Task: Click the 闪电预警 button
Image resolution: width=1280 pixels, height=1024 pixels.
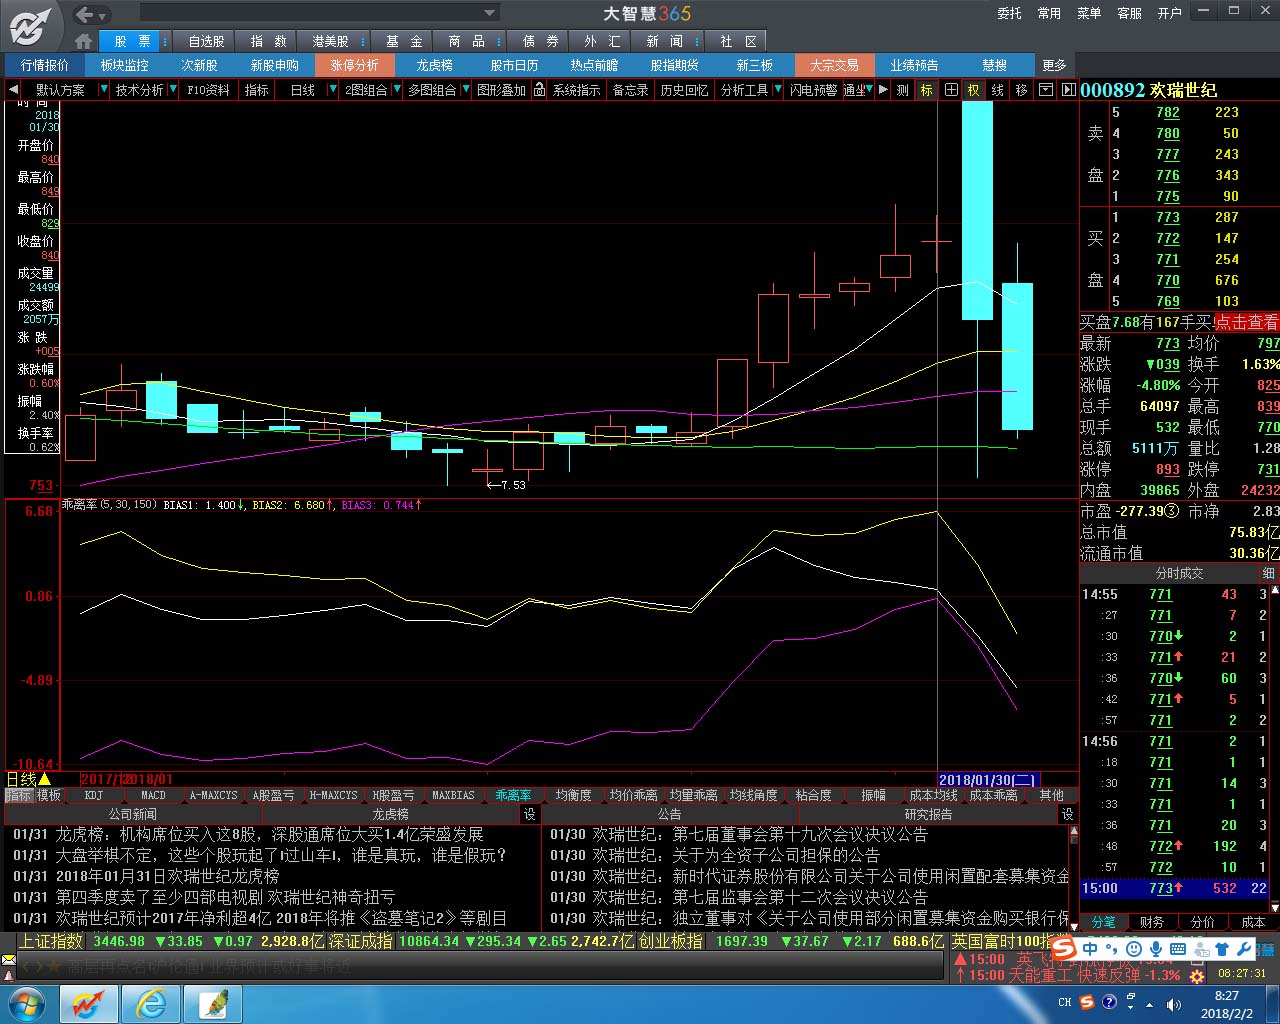Action: tap(813, 90)
